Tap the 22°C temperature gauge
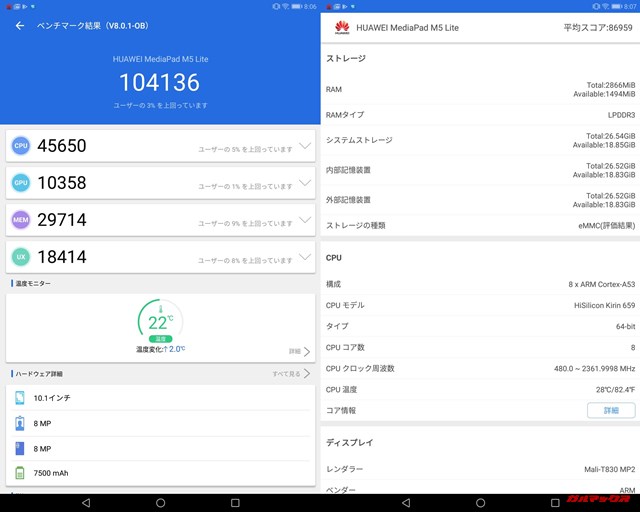This screenshot has height=512, width=640. point(160,321)
